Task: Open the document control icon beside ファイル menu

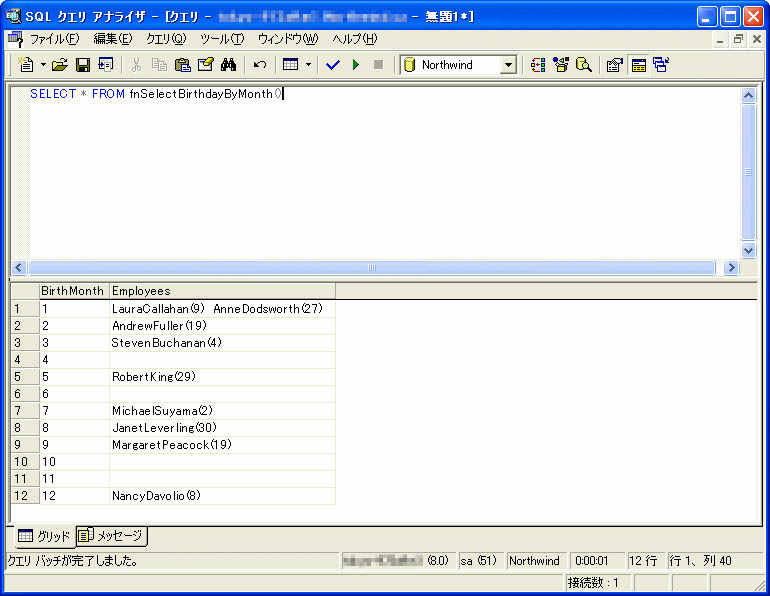Action: click(15, 39)
